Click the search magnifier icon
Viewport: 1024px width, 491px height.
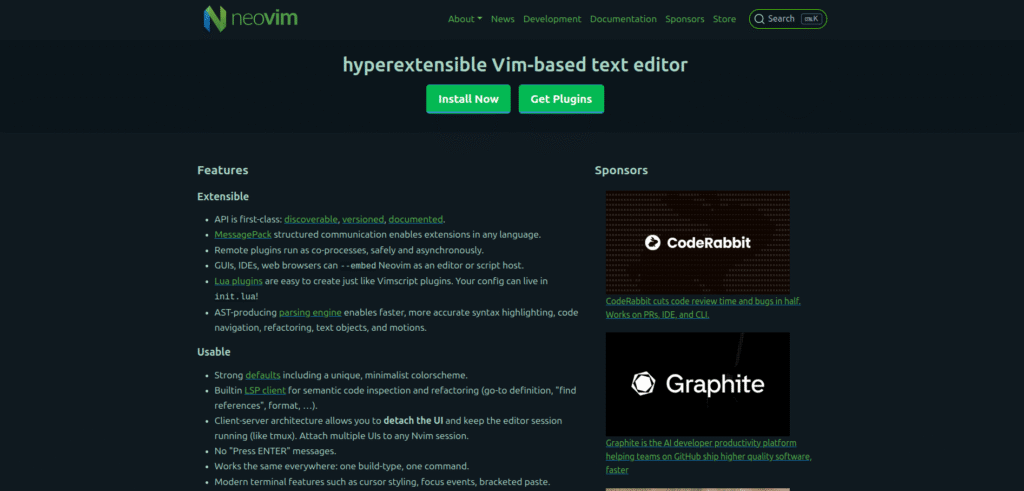759,19
